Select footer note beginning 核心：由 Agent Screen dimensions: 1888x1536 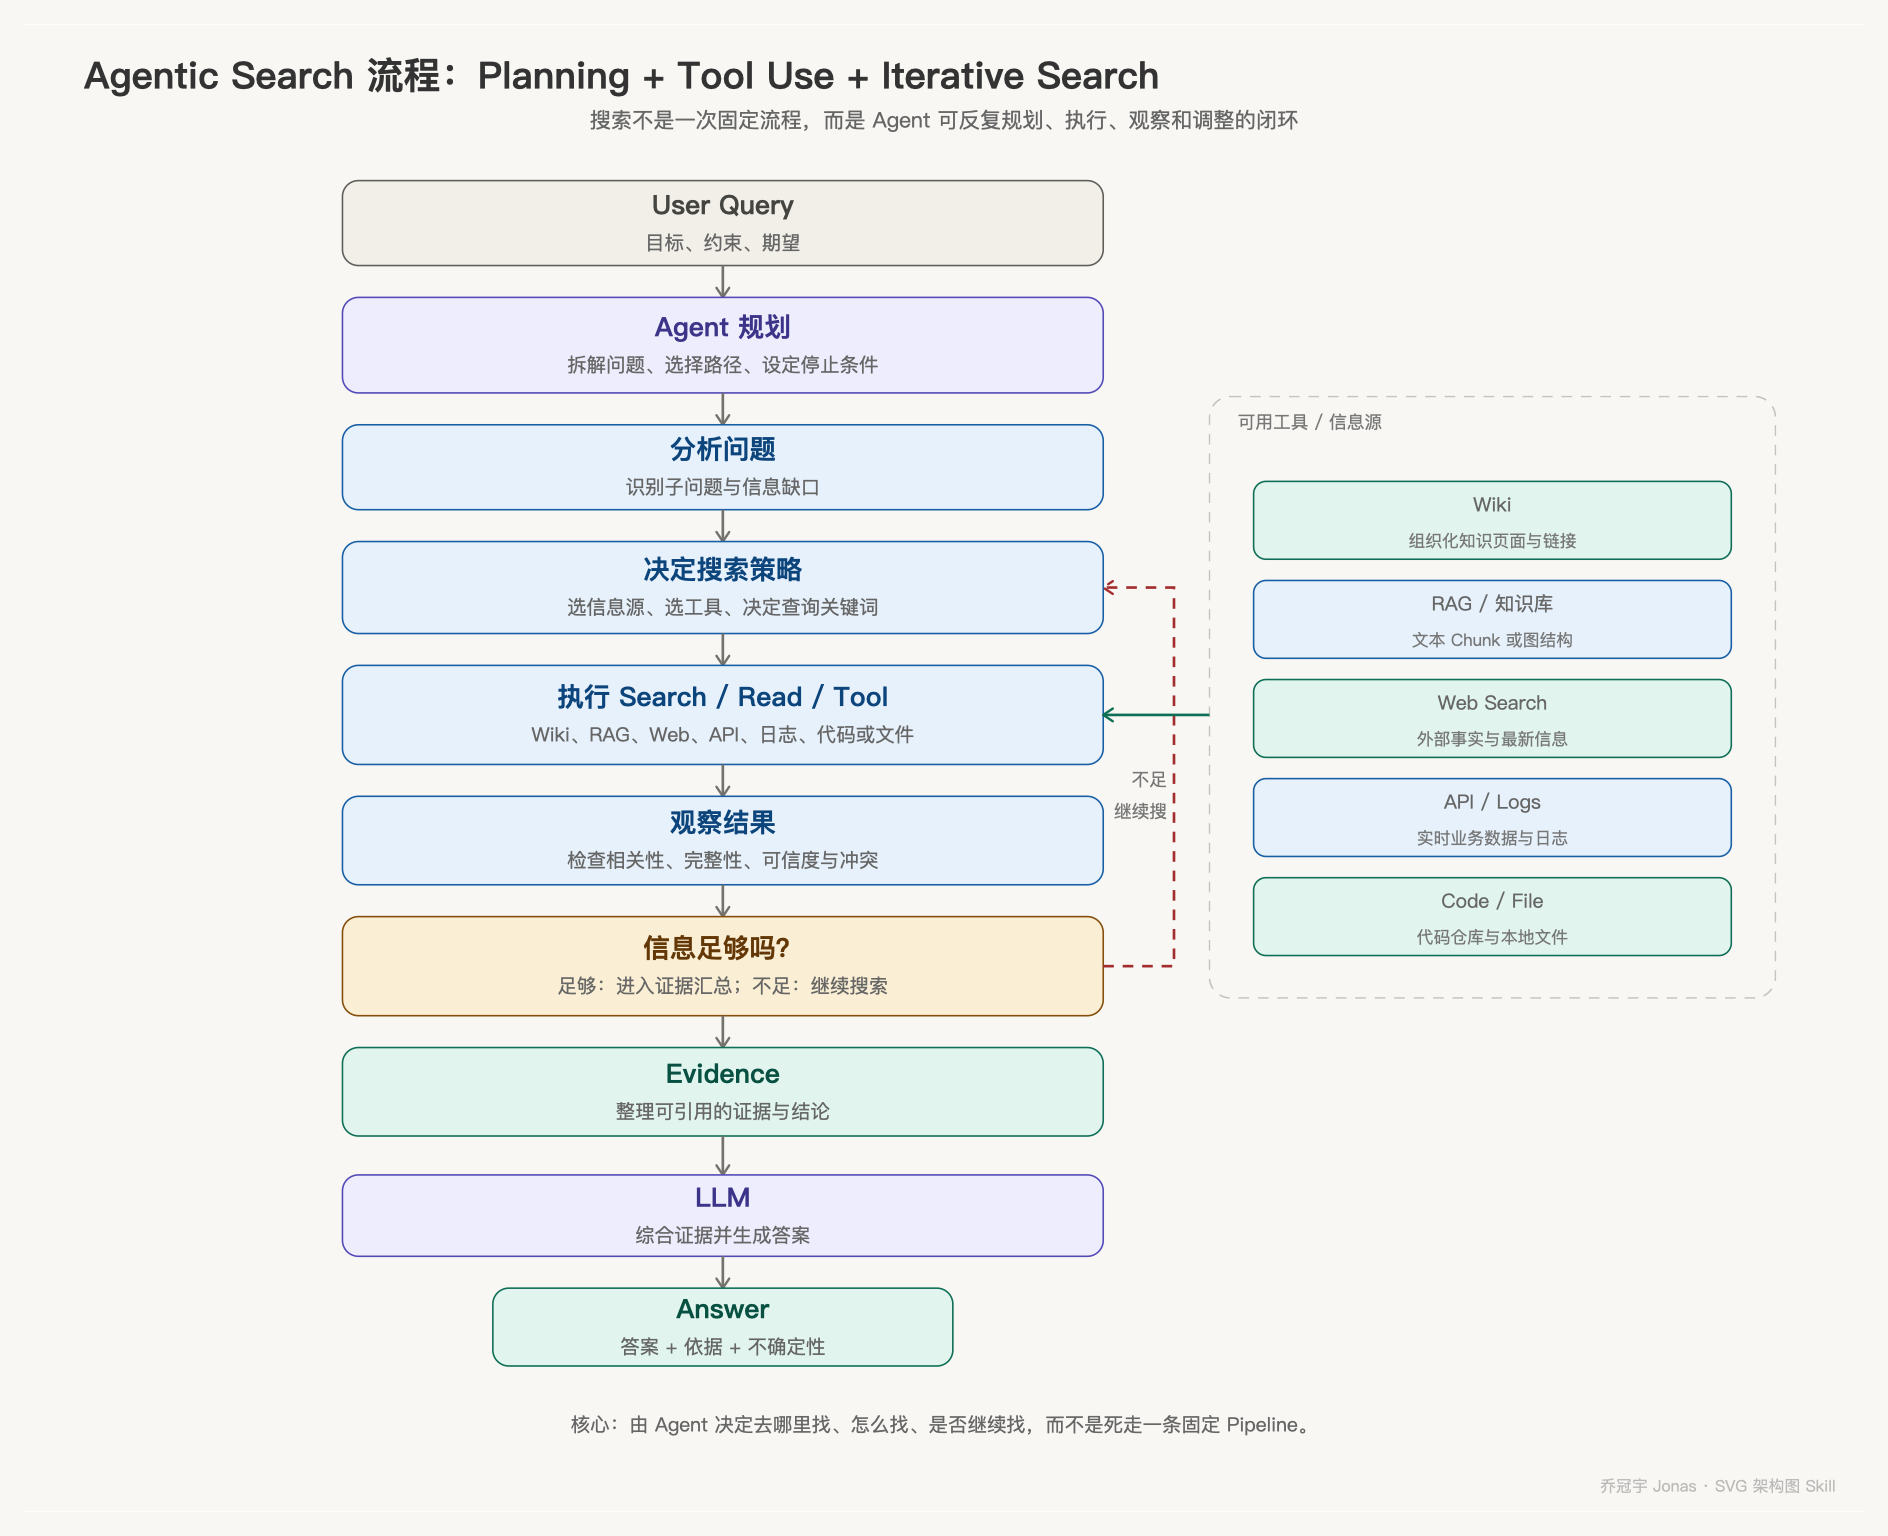(942, 1425)
